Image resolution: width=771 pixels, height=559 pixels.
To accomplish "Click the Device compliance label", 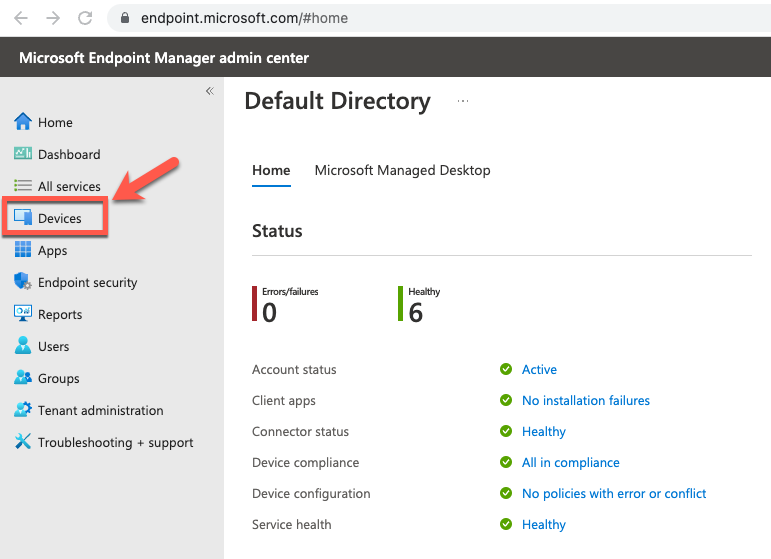I will tap(305, 463).
